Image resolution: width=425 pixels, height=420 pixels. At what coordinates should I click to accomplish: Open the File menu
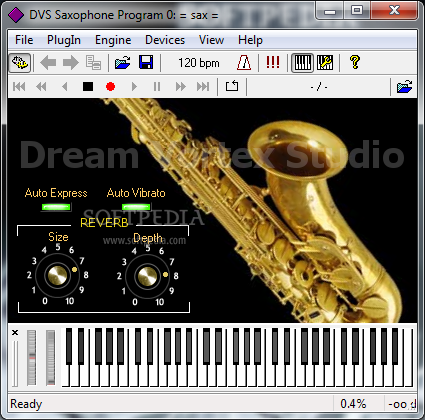click(24, 40)
